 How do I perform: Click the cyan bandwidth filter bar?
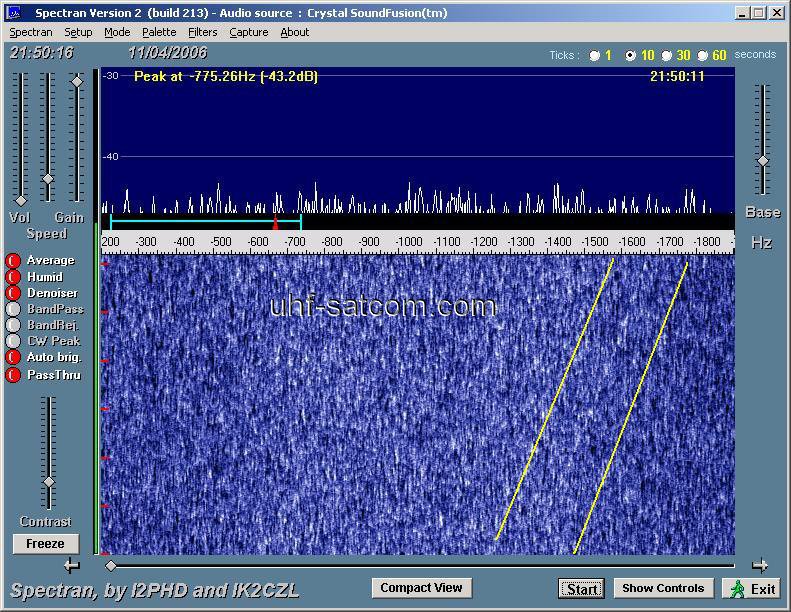click(x=206, y=221)
